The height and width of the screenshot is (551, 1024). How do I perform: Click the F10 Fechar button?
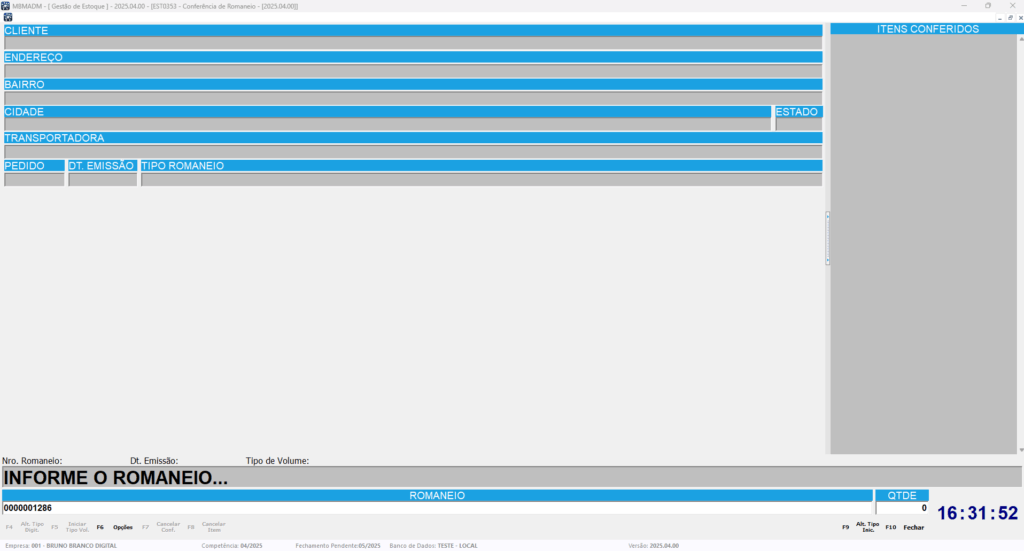[x=905, y=527]
